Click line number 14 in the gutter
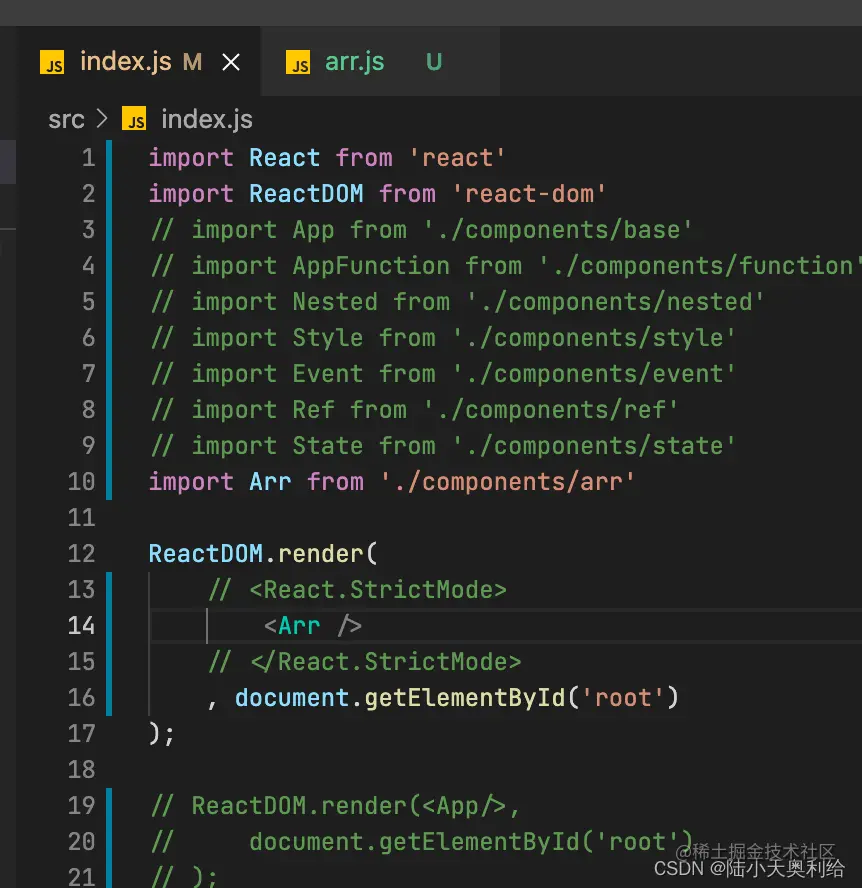The image size is (862, 888). 82,626
